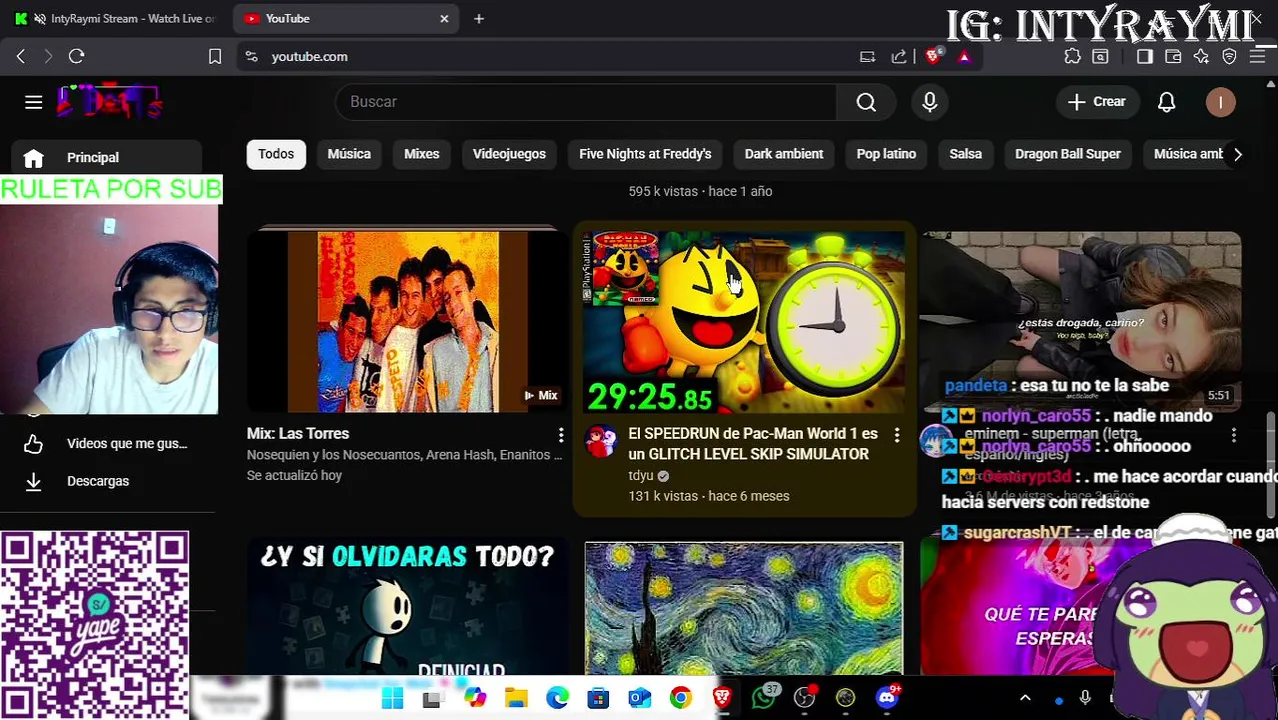This screenshot has width=1278, height=720.
Task: Select the Mixes filter chip
Action: coord(421,154)
